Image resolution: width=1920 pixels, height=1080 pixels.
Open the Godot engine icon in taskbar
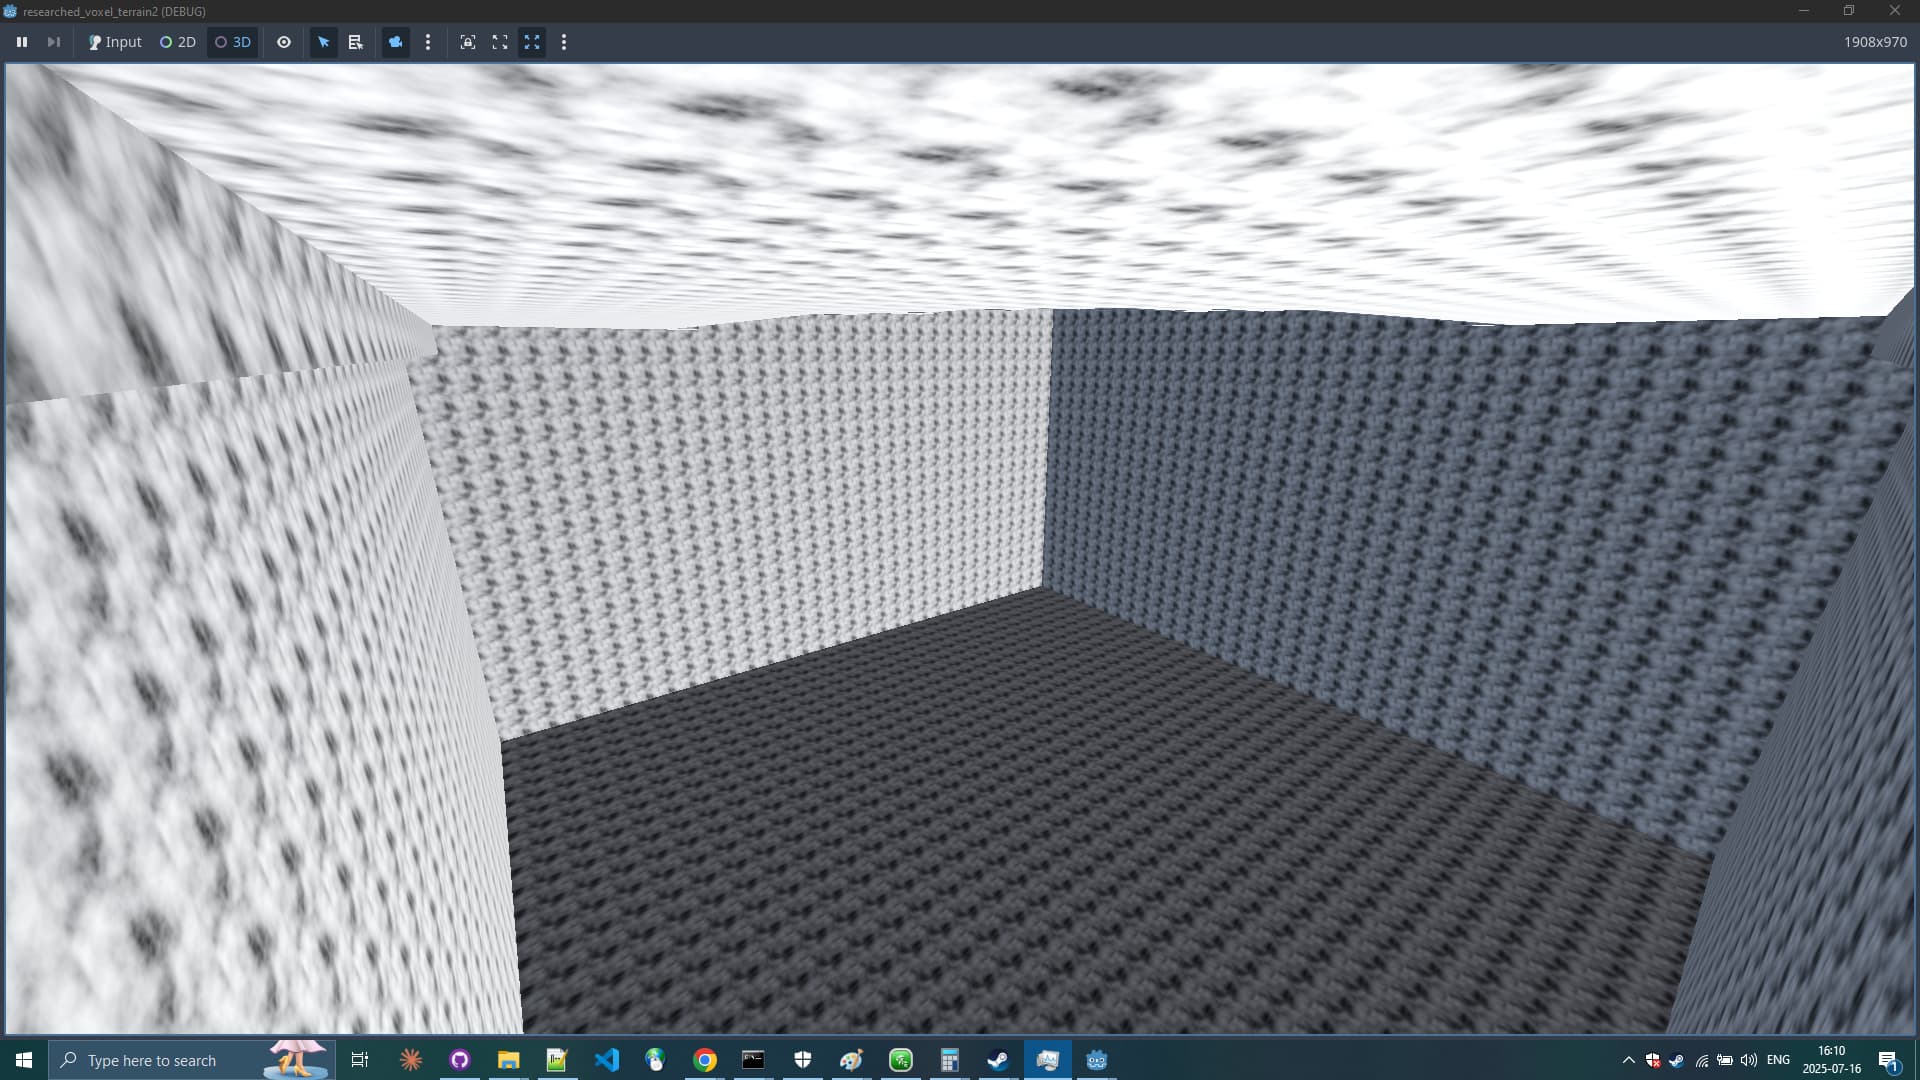(1097, 1060)
